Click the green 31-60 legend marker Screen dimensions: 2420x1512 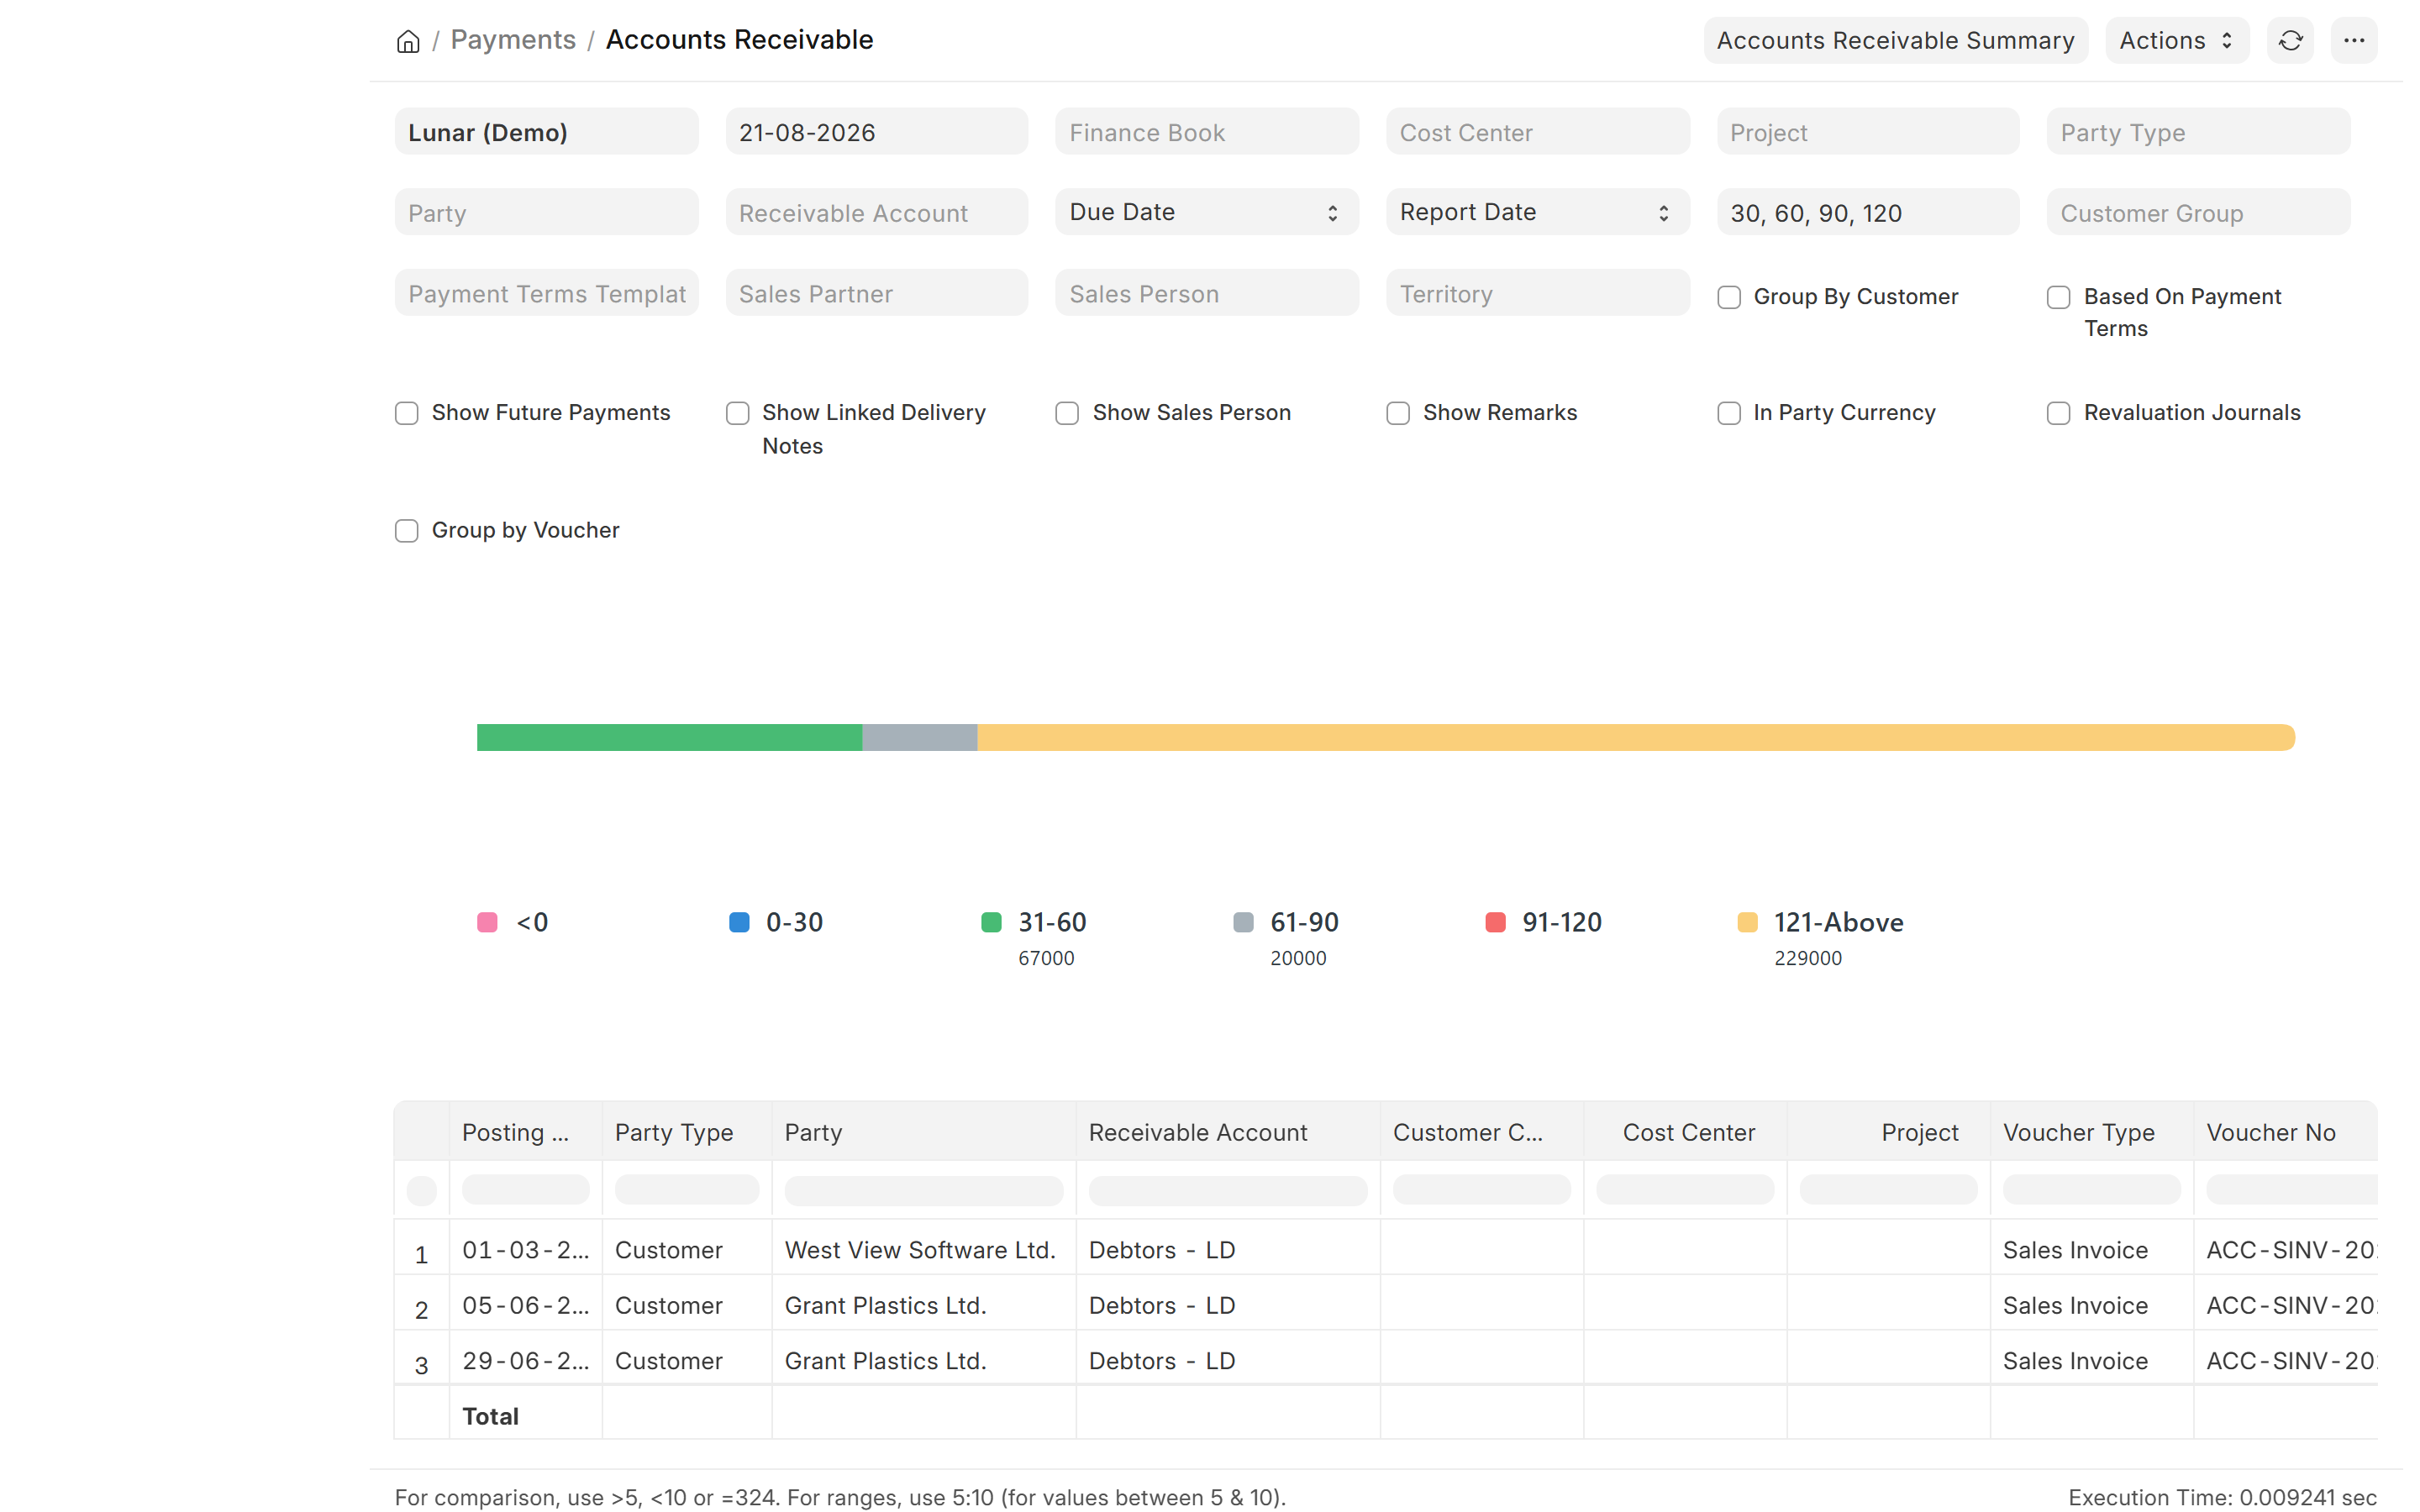click(991, 922)
